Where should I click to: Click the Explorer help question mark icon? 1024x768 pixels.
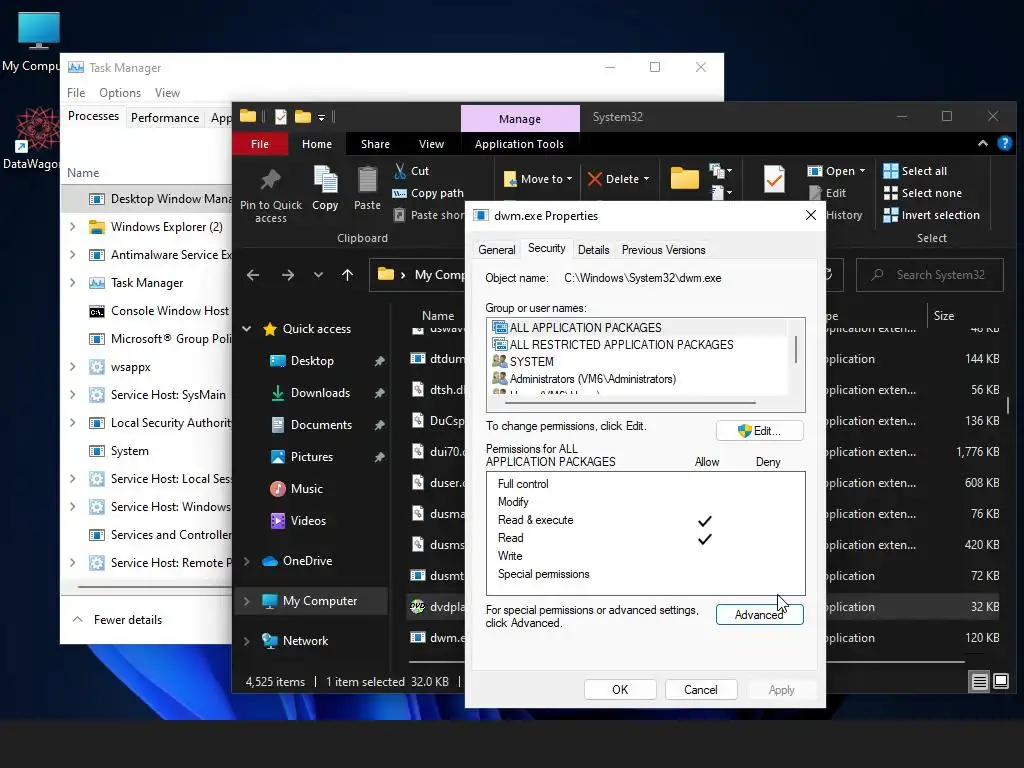[1004, 144]
